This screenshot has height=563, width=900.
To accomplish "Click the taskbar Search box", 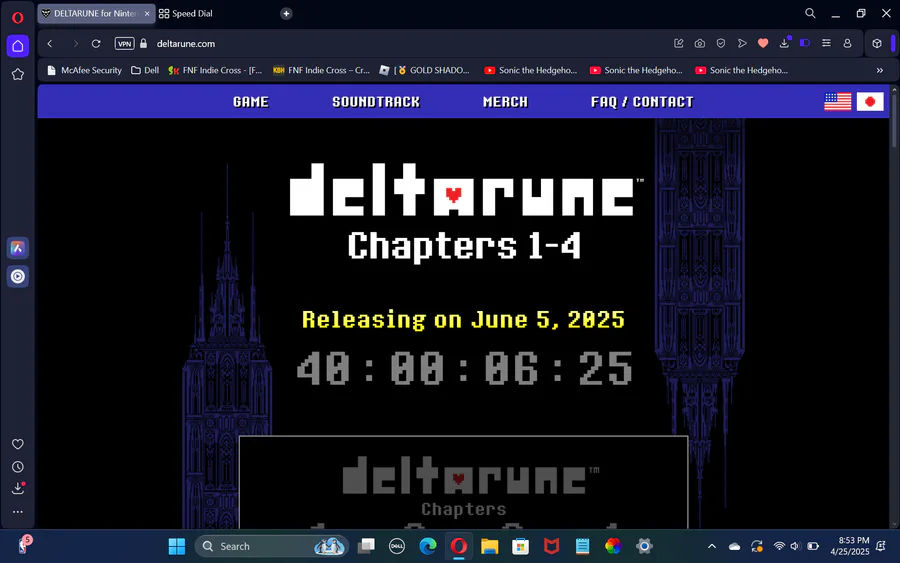I will tap(271, 546).
